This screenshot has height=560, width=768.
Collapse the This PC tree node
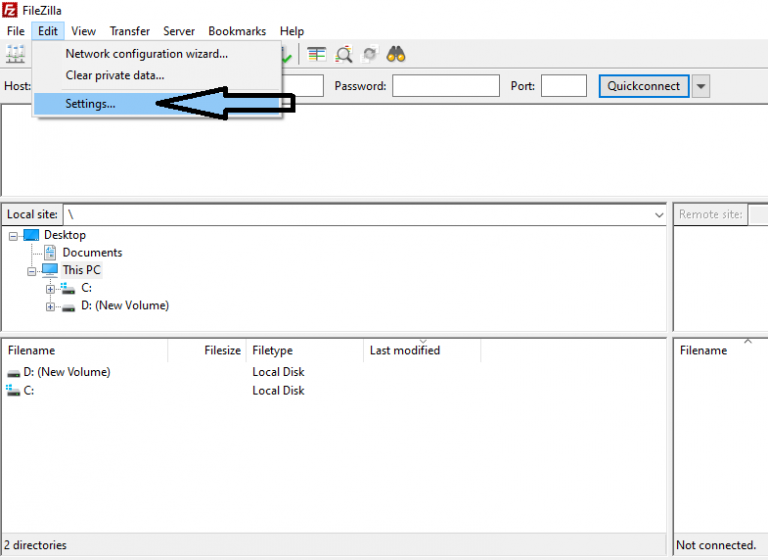32,271
